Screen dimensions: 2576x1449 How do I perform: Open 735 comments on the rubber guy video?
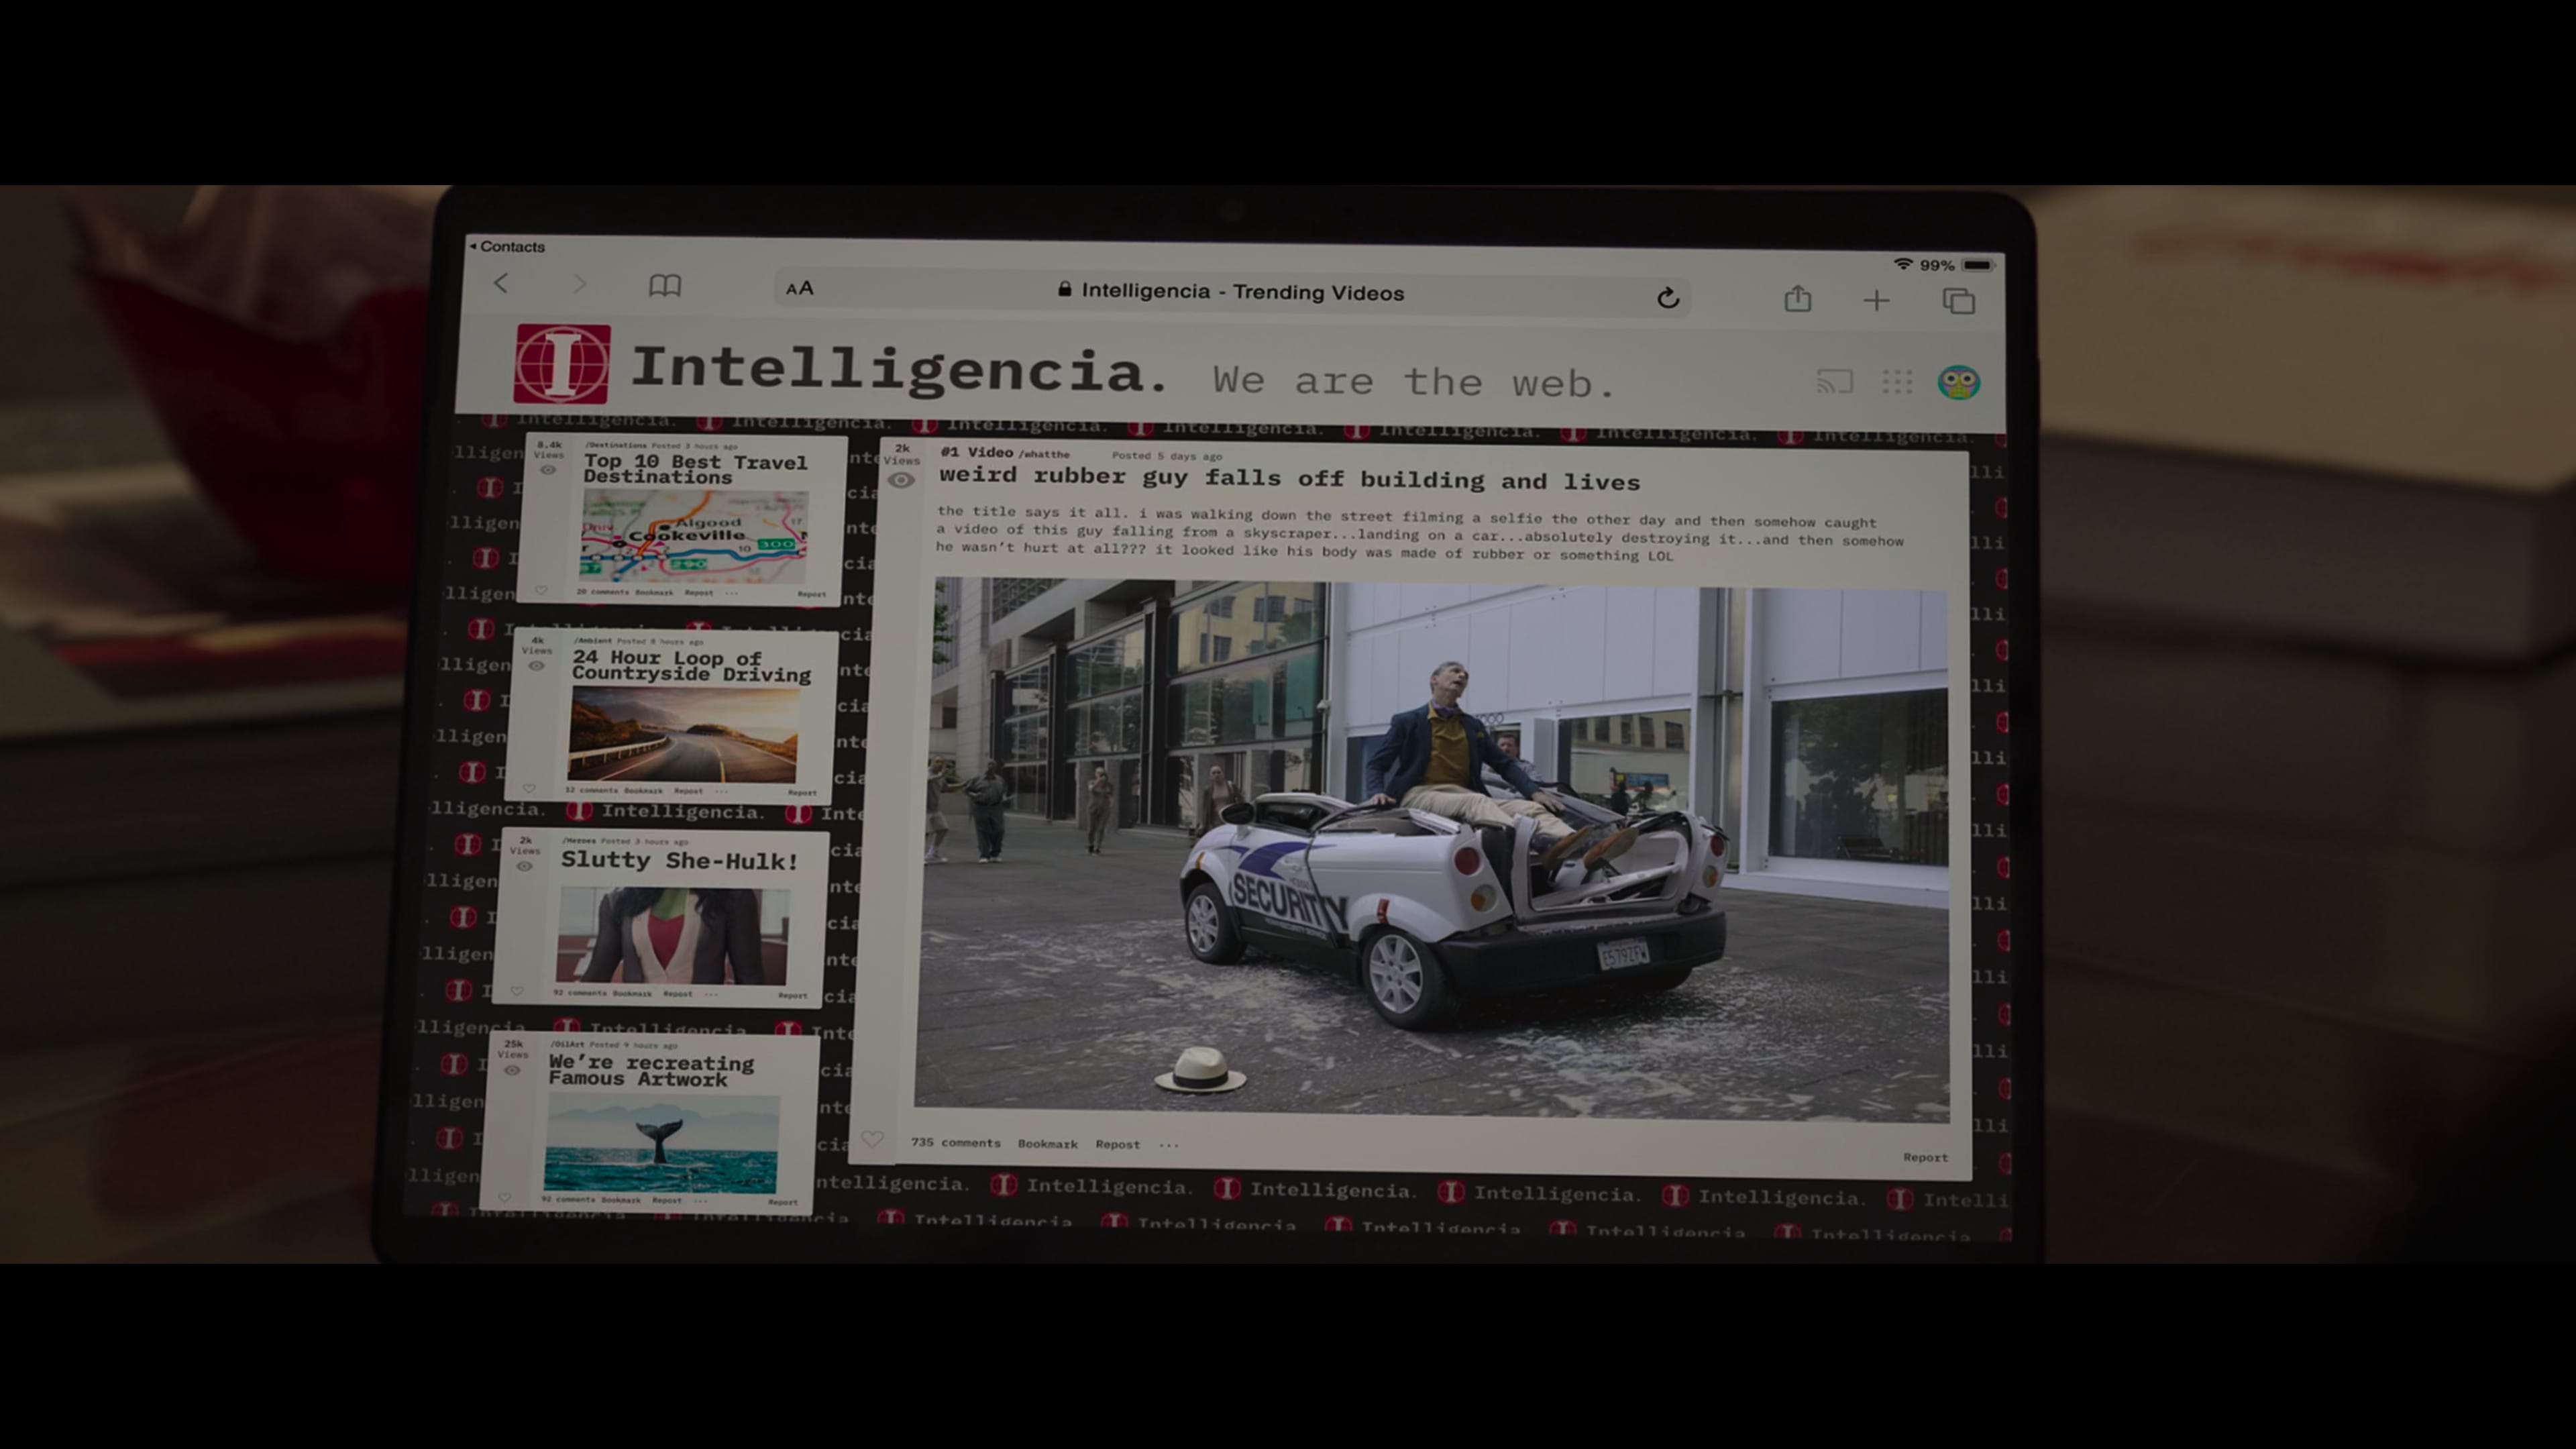point(955,1142)
